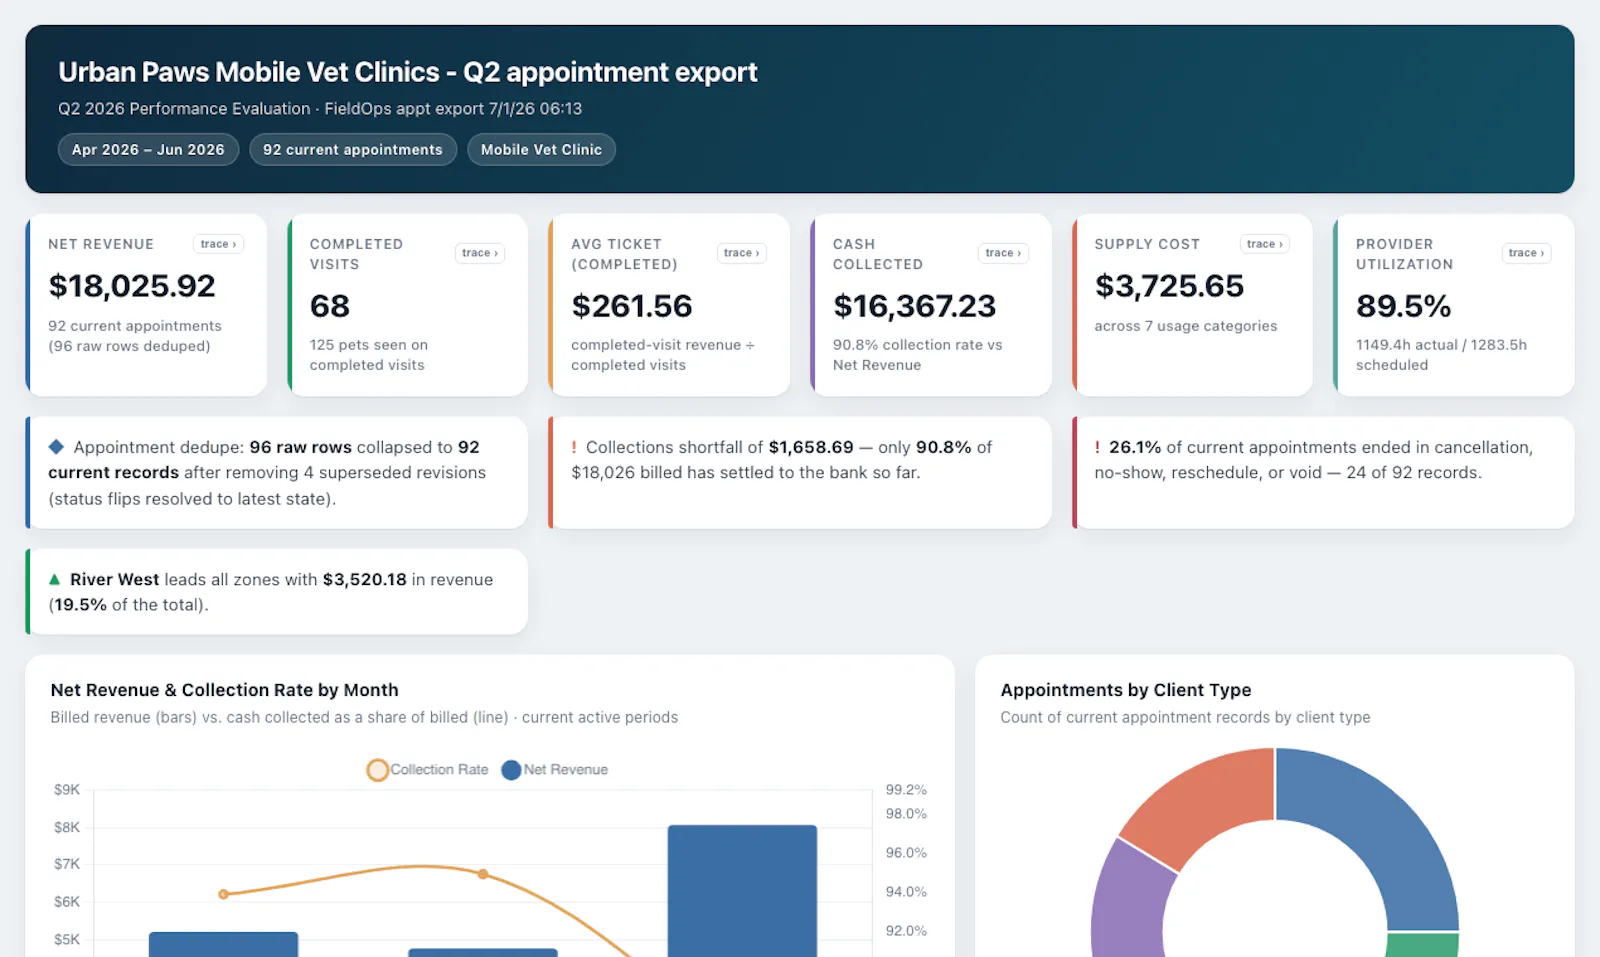Click the 92 current appointments pill
This screenshot has height=957, width=1600.
coord(353,150)
